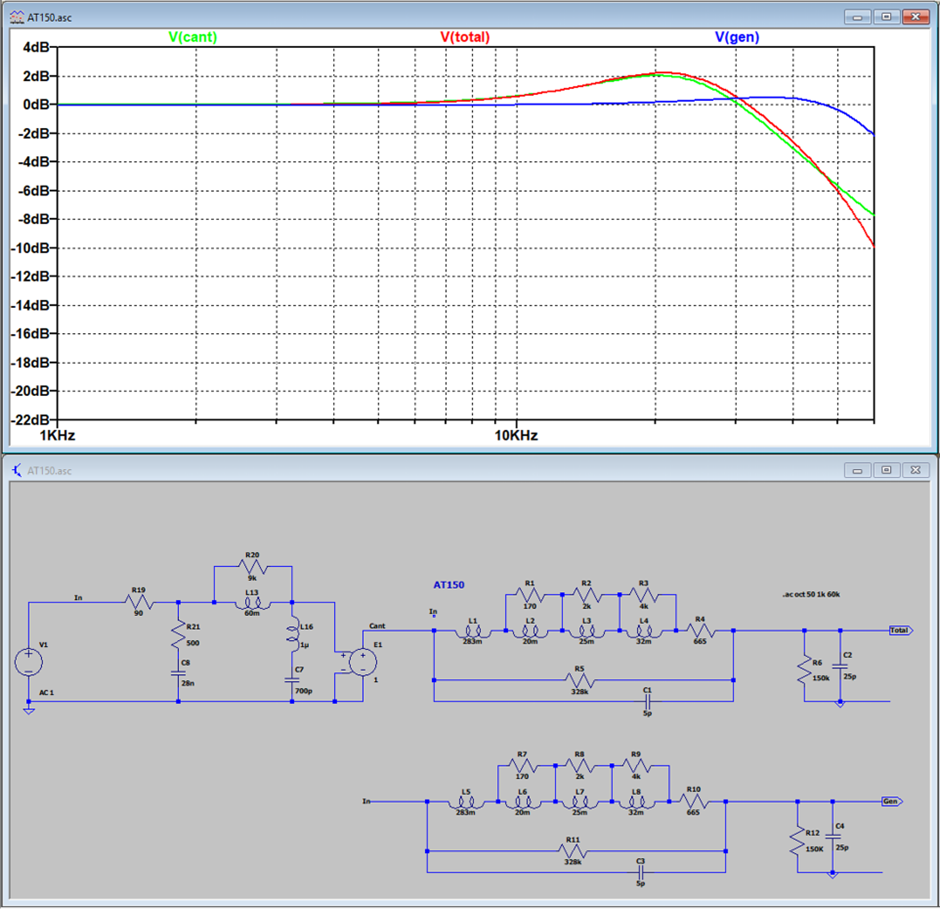Click the -22dB vertical axis label
Screen dimensions: 940x909
[31, 420]
